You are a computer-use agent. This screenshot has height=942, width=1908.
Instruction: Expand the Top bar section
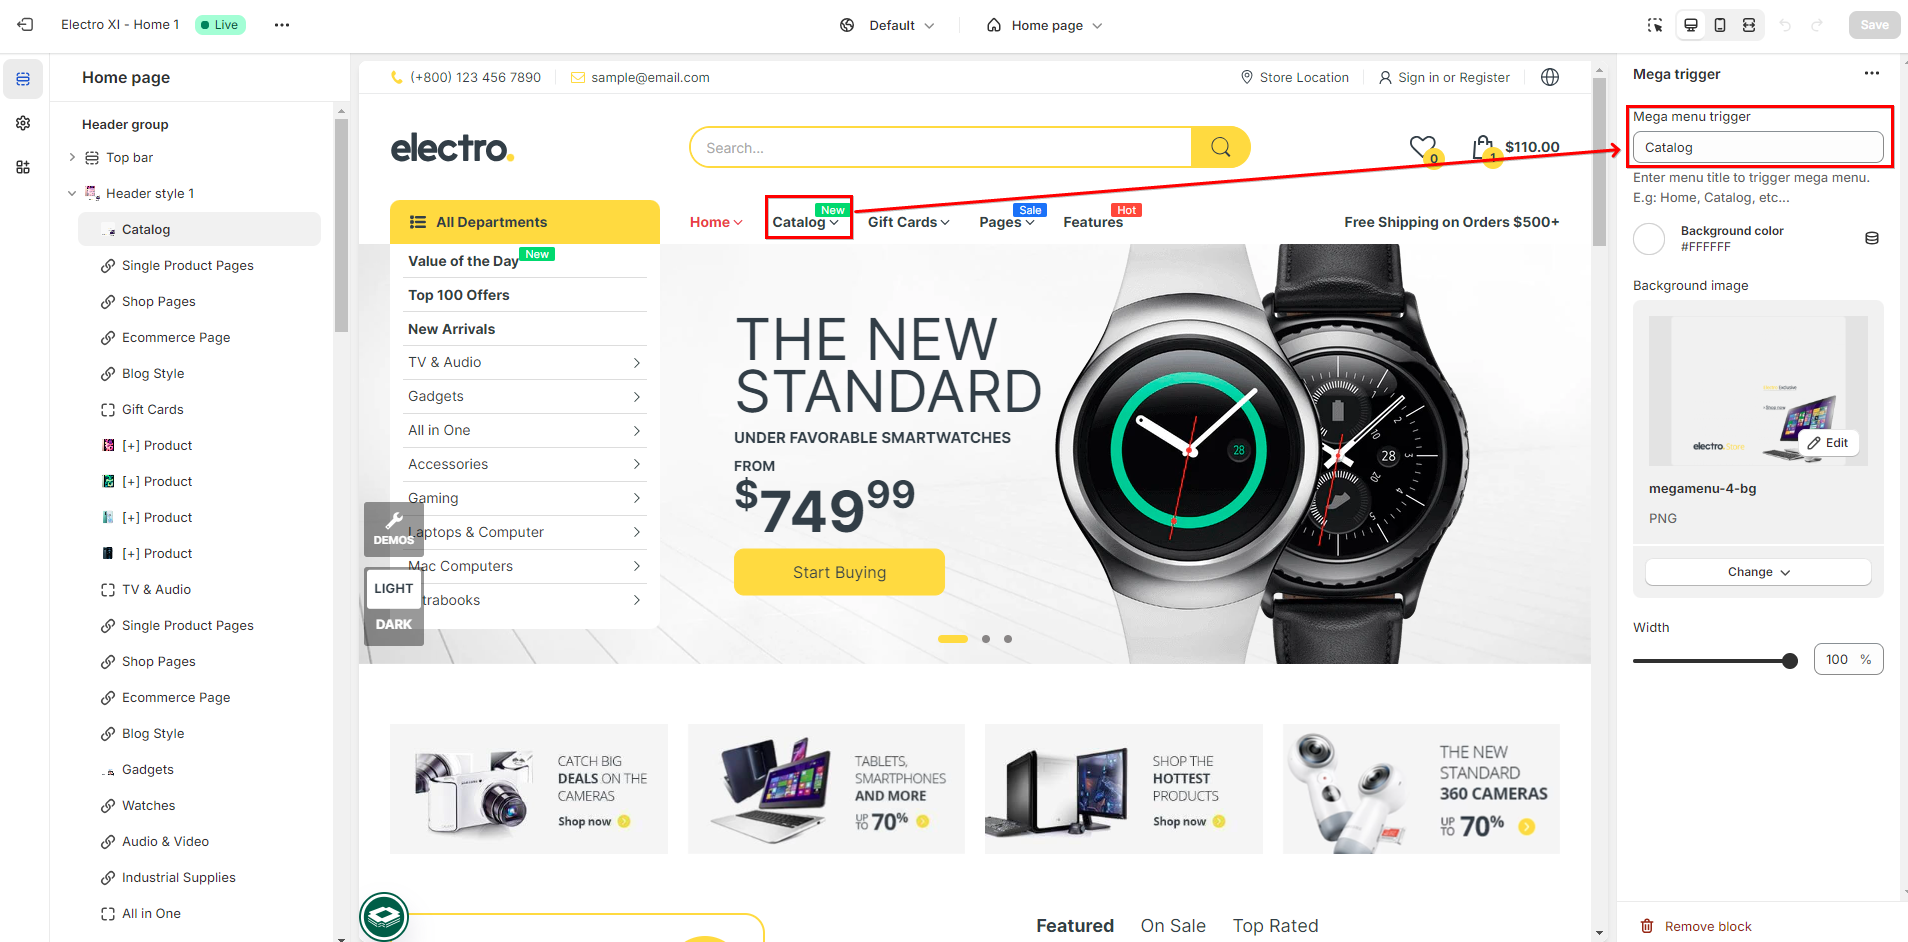tap(72, 157)
